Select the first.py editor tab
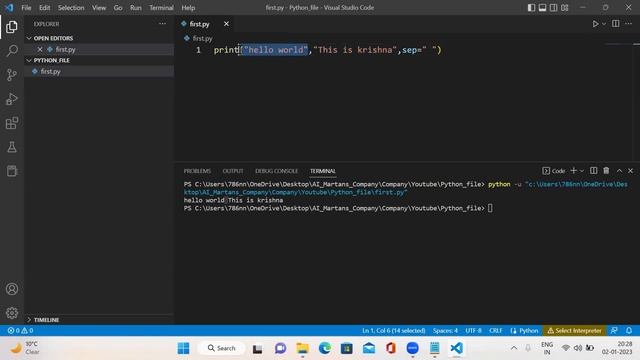This screenshot has width=640, height=360. click(200, 24)
